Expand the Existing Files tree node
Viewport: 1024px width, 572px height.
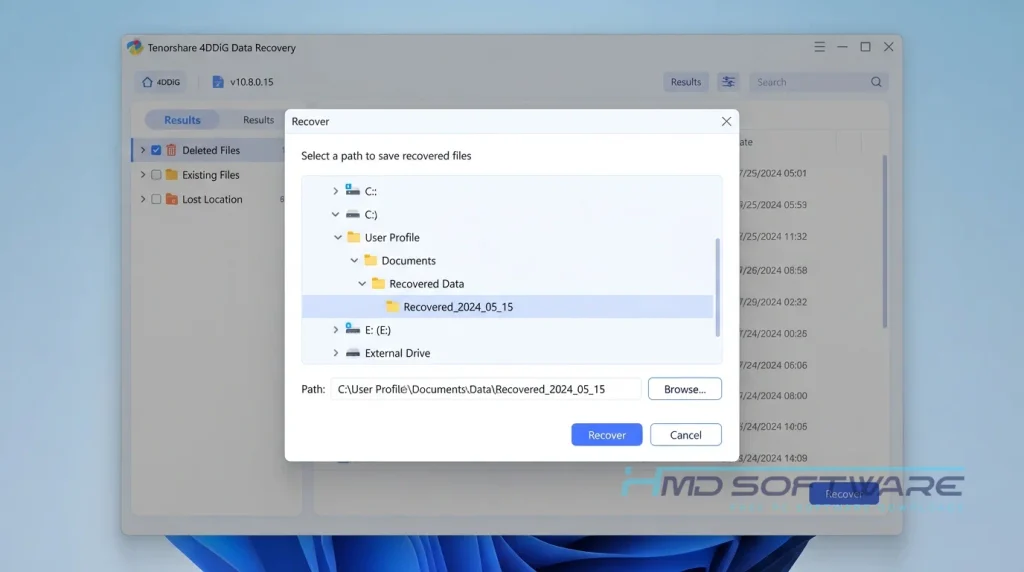tap(142, 174)
